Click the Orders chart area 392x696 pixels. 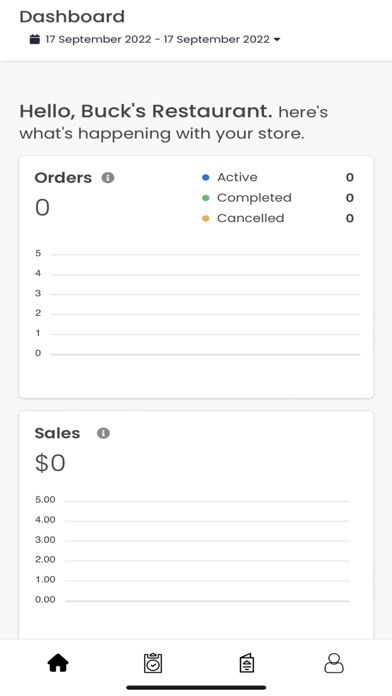(x=198, y=304)
